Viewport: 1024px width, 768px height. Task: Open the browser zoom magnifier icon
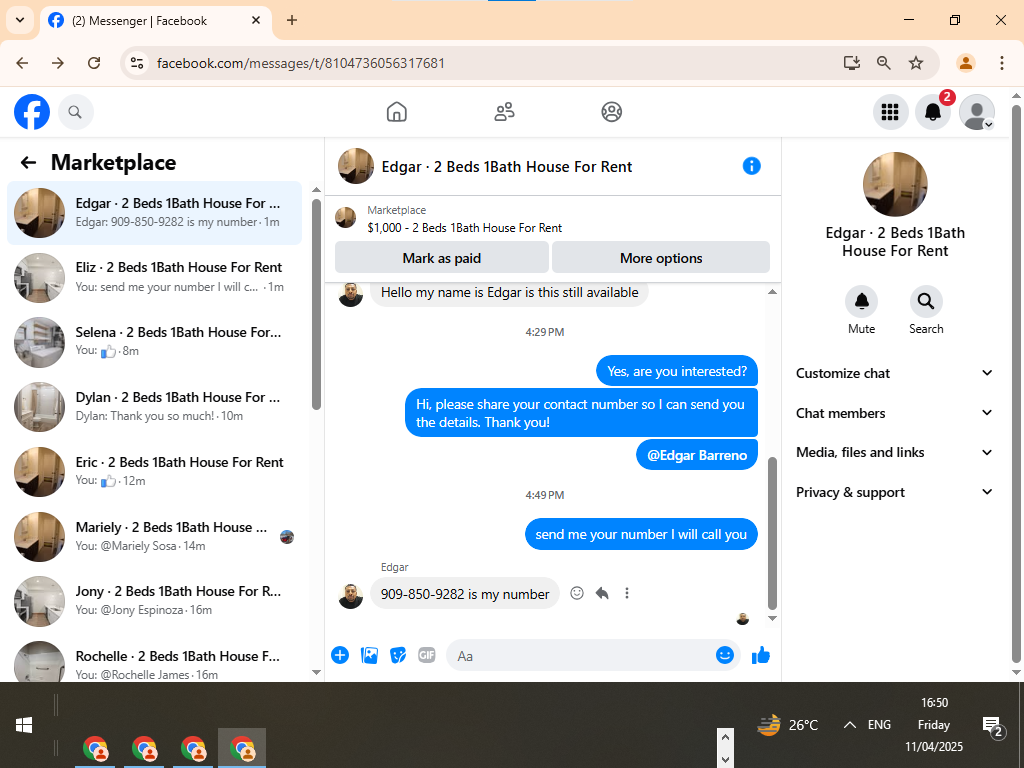[x=884, y=63]
